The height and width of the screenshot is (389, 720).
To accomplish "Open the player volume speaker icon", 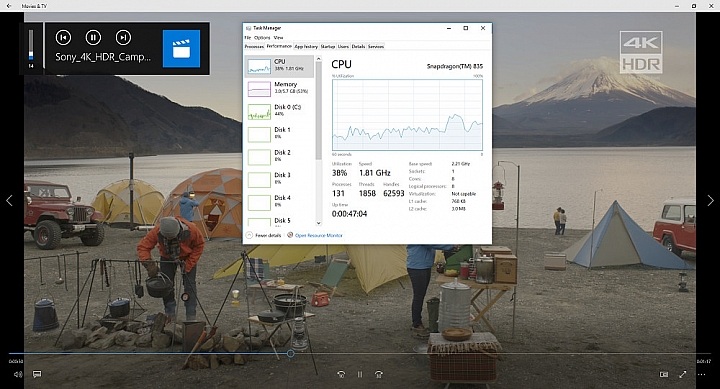I will pyautogui.click(x=18, y=374).
